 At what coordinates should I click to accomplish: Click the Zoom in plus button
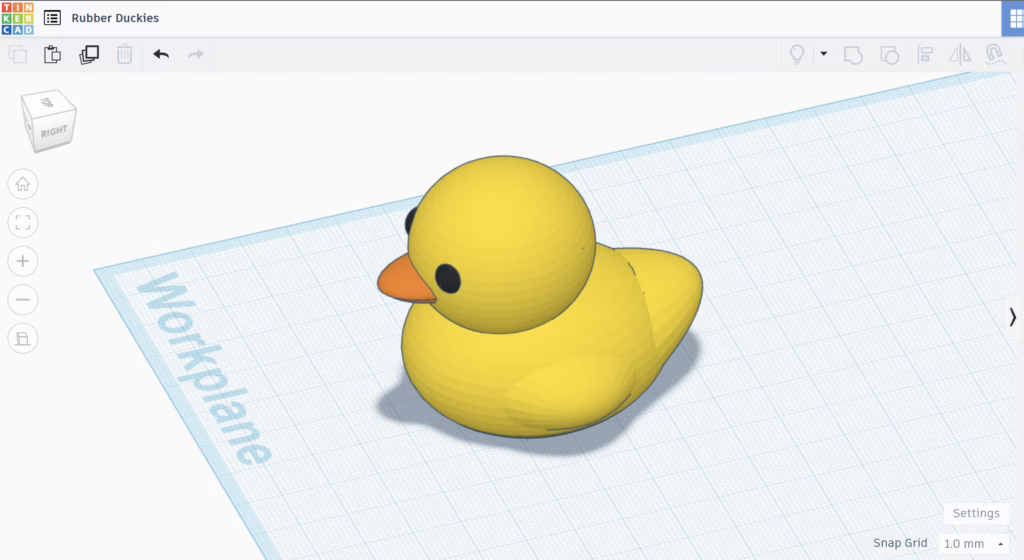23,262
